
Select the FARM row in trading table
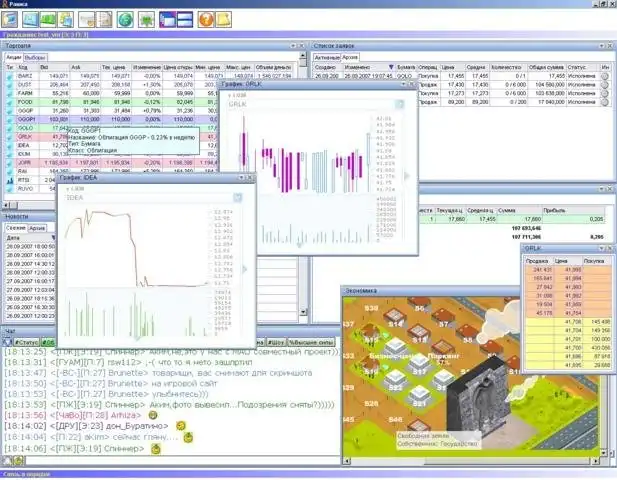point(110,93)
